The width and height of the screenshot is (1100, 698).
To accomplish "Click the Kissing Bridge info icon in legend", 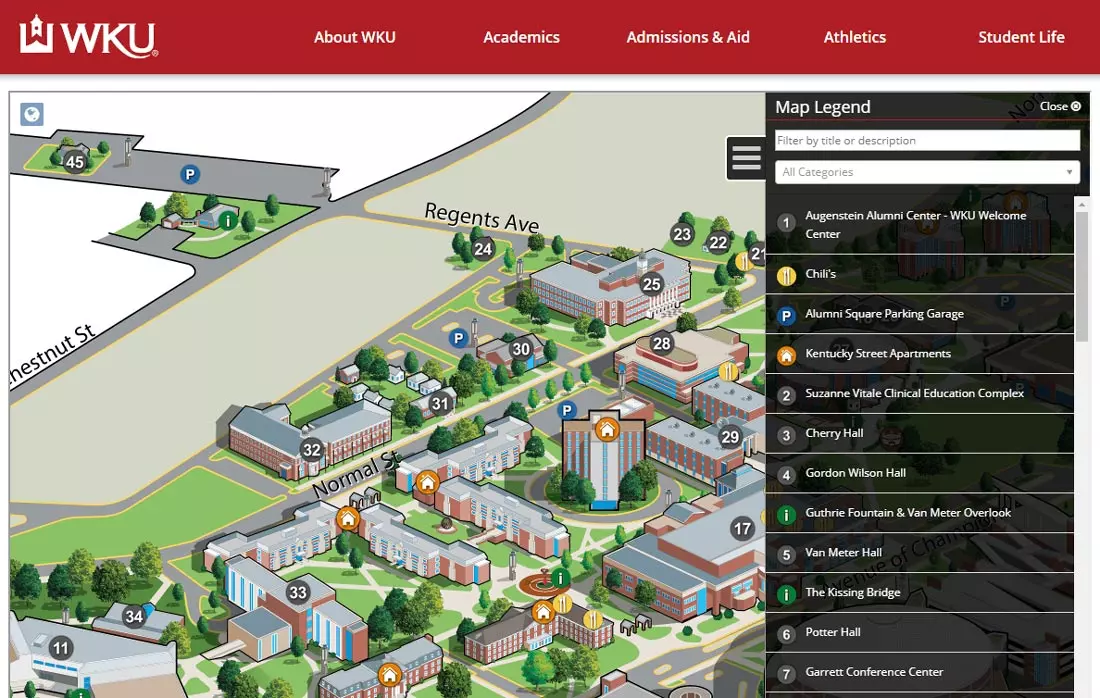I will 788,592.
